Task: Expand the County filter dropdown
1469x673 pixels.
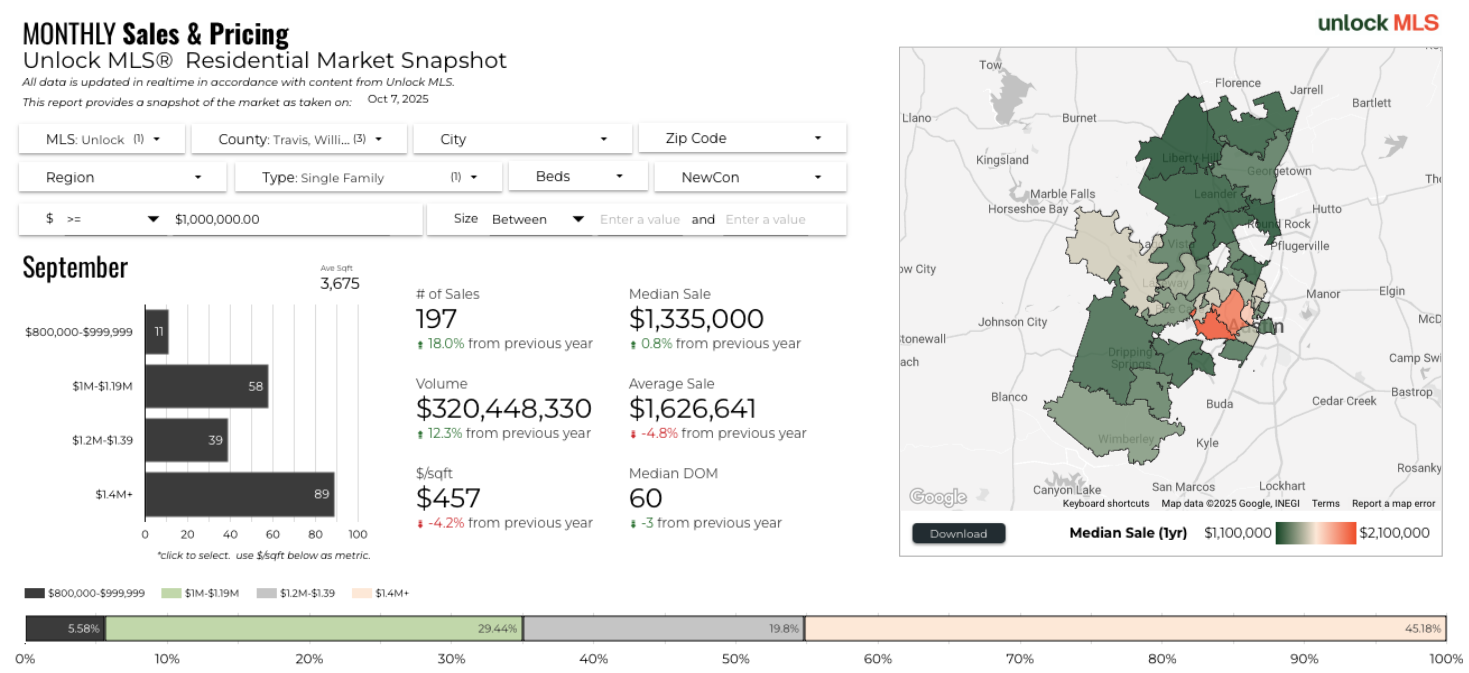Action: [x=298, y=139]
